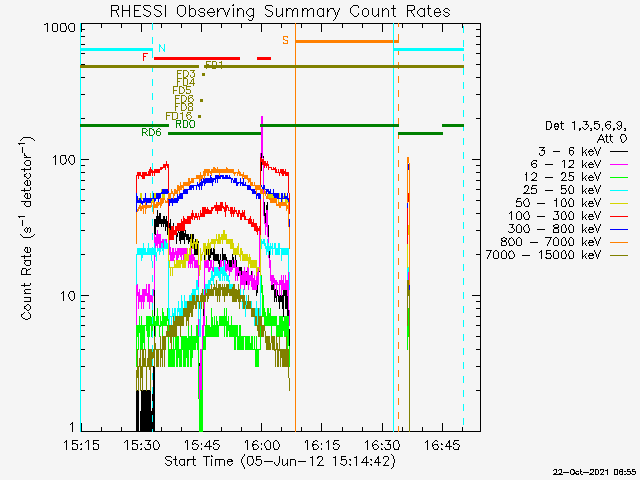640x480 pixels.
Task: Select the 300 - 800 keV legend label
Action: (x=555, y=229)
